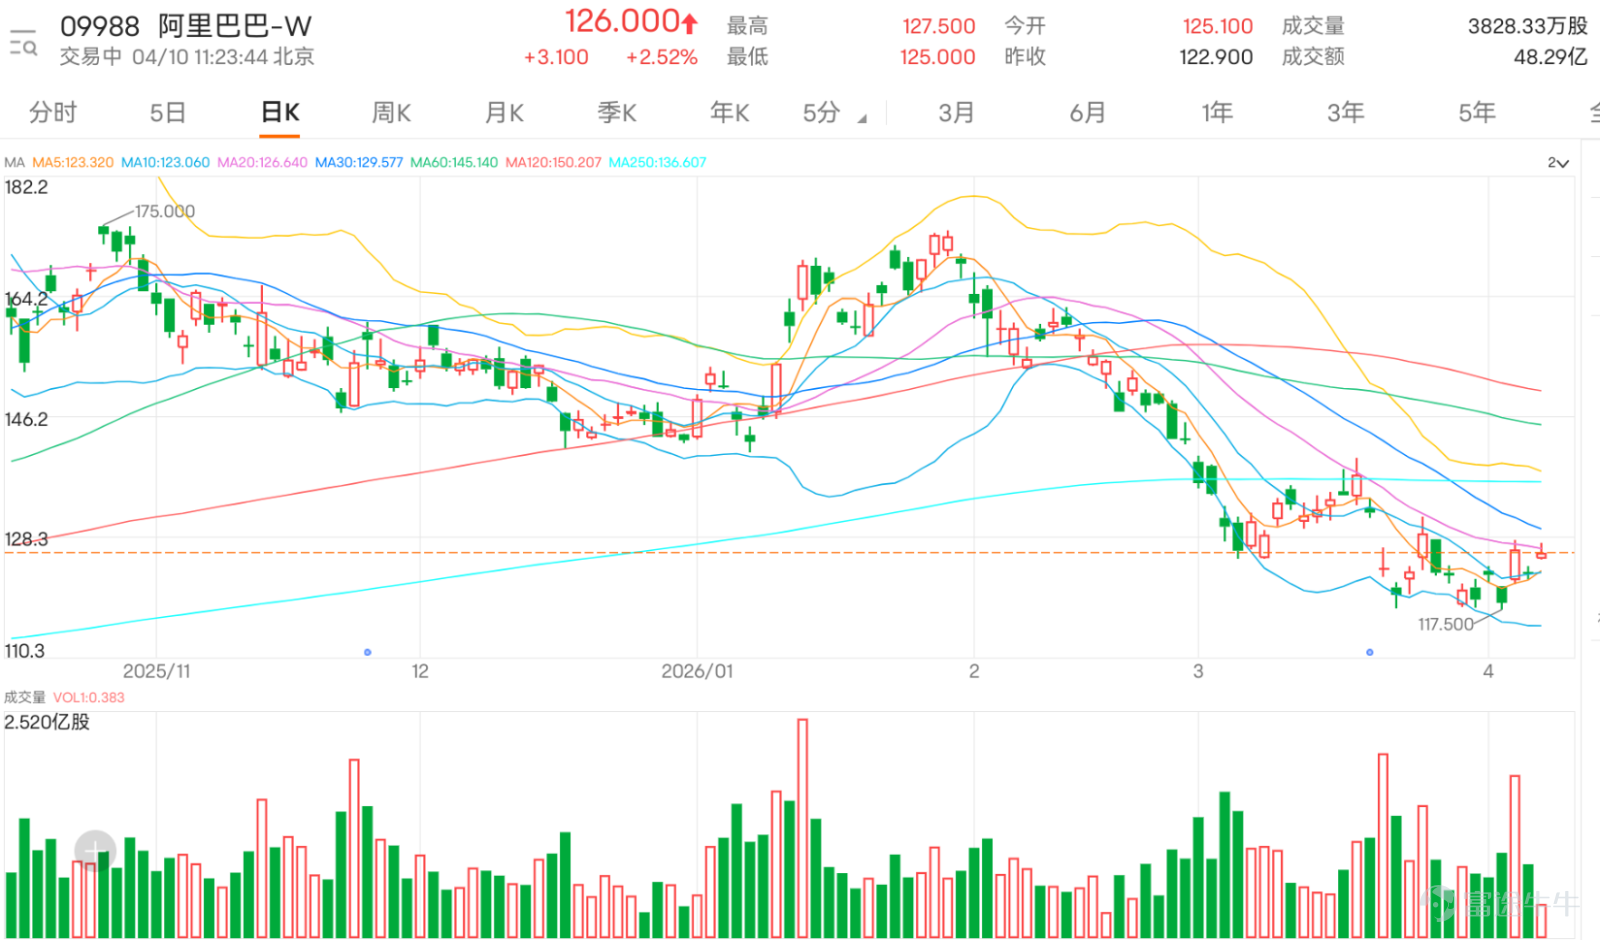Image resolution: width=1600 pixels, height=940 pixels.
Task: Click the 110.3 price axis label
Action: [x=24, y=651]
